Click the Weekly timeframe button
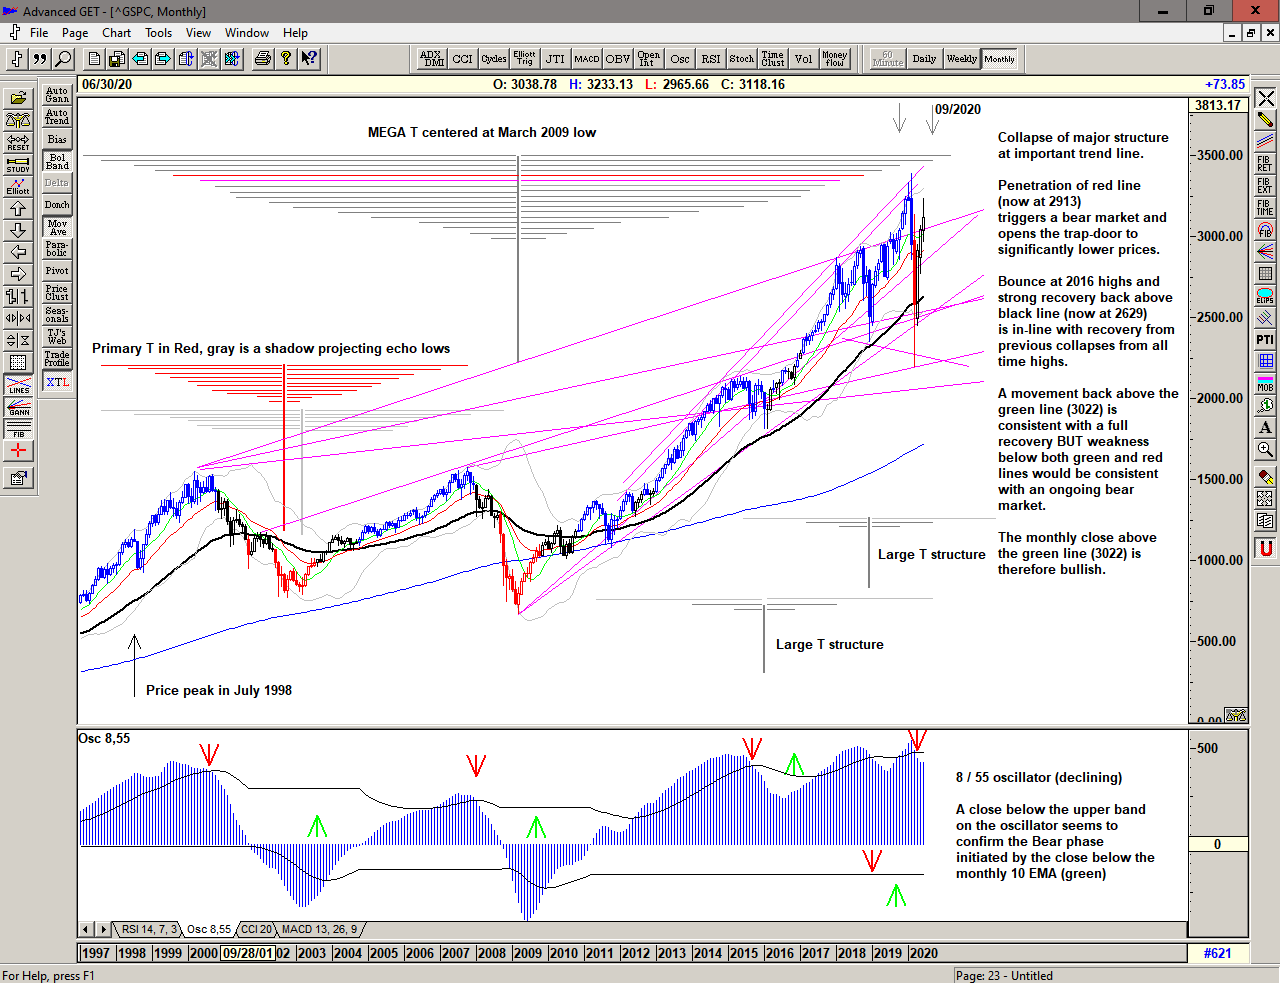1280x983 pixels. pyautogui.click(x=961, y=59)
